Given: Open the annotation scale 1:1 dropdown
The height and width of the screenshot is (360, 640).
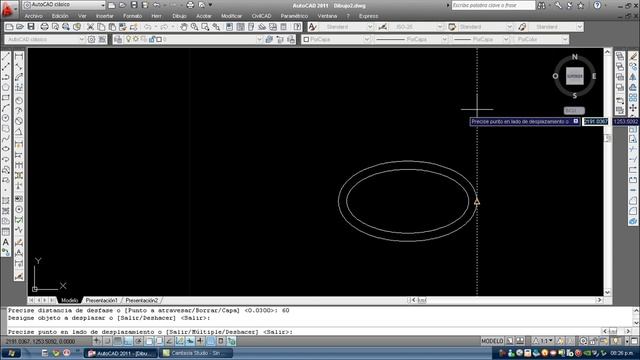Looking at the screenshot, I should 544,341.
